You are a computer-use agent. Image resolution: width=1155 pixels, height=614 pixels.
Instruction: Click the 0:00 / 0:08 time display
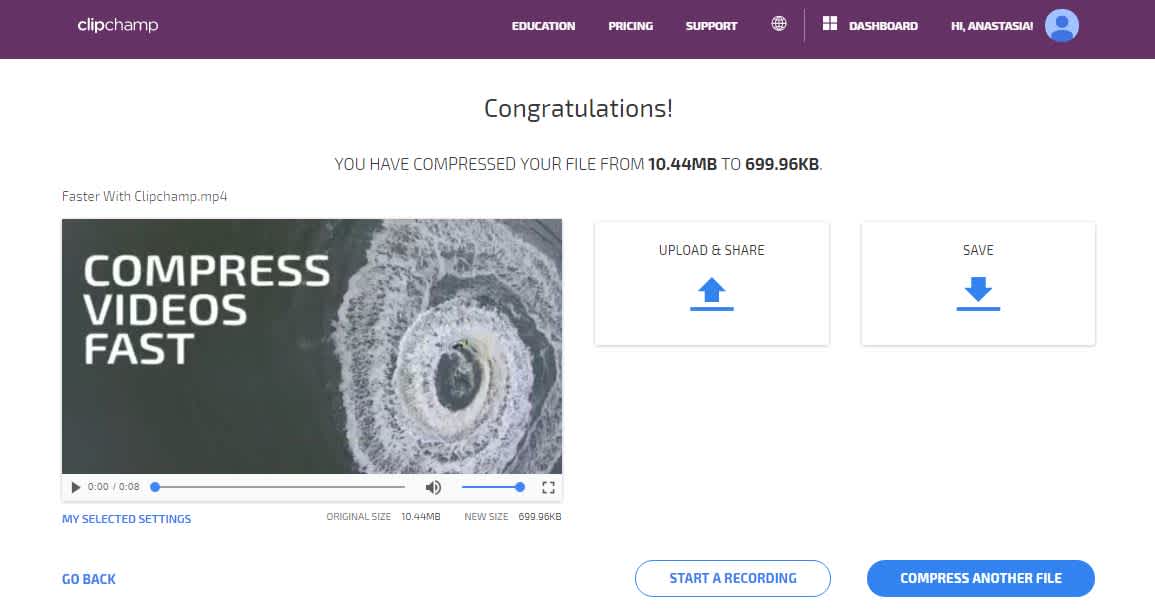113,487
